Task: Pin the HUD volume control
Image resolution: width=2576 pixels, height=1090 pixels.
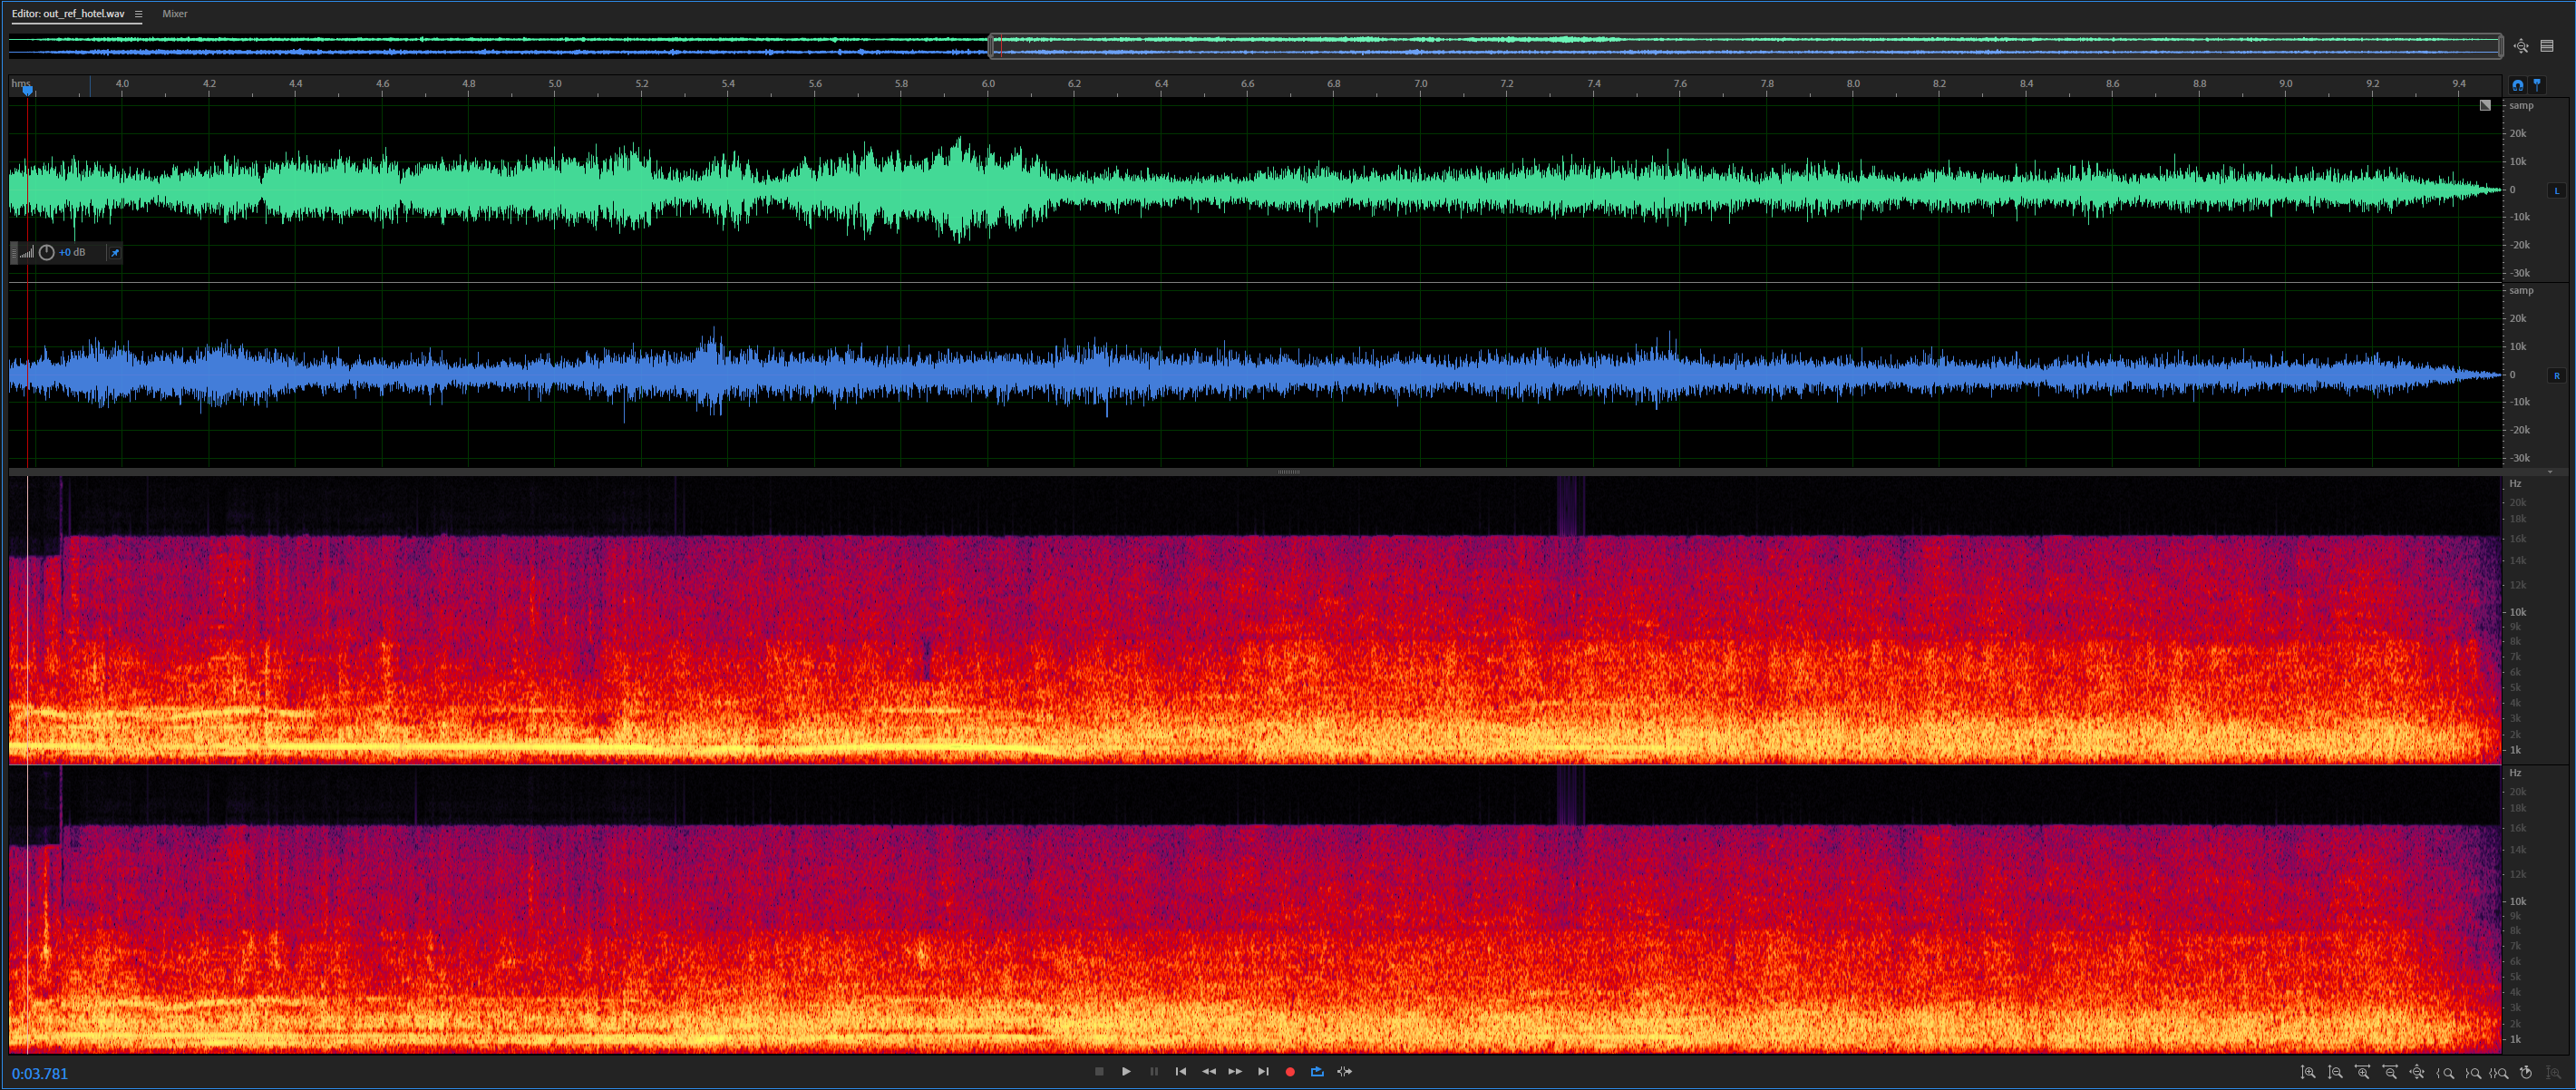Action: 115,253
